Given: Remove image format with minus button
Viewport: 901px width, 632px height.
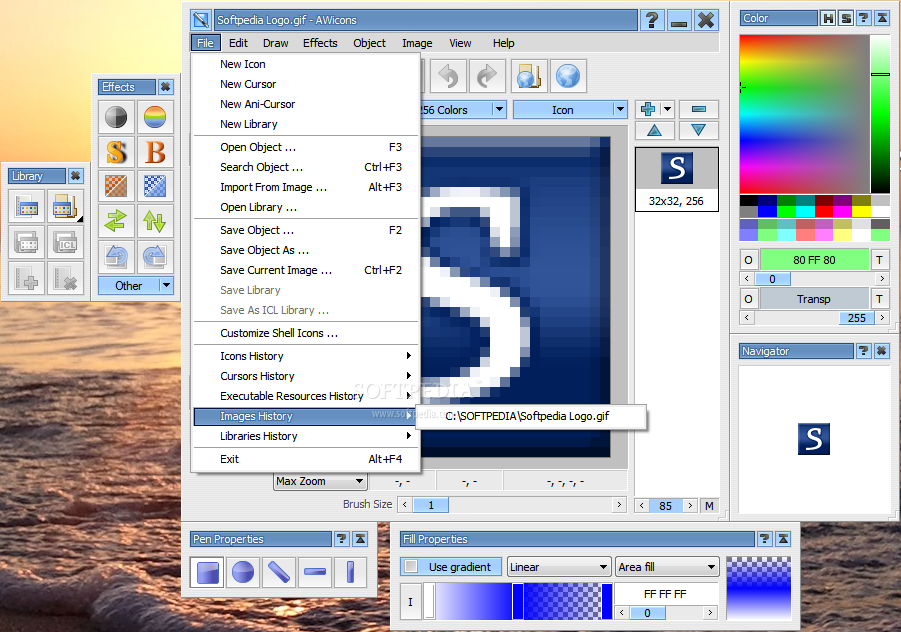Looking at the screenshot, I should 699,109.
